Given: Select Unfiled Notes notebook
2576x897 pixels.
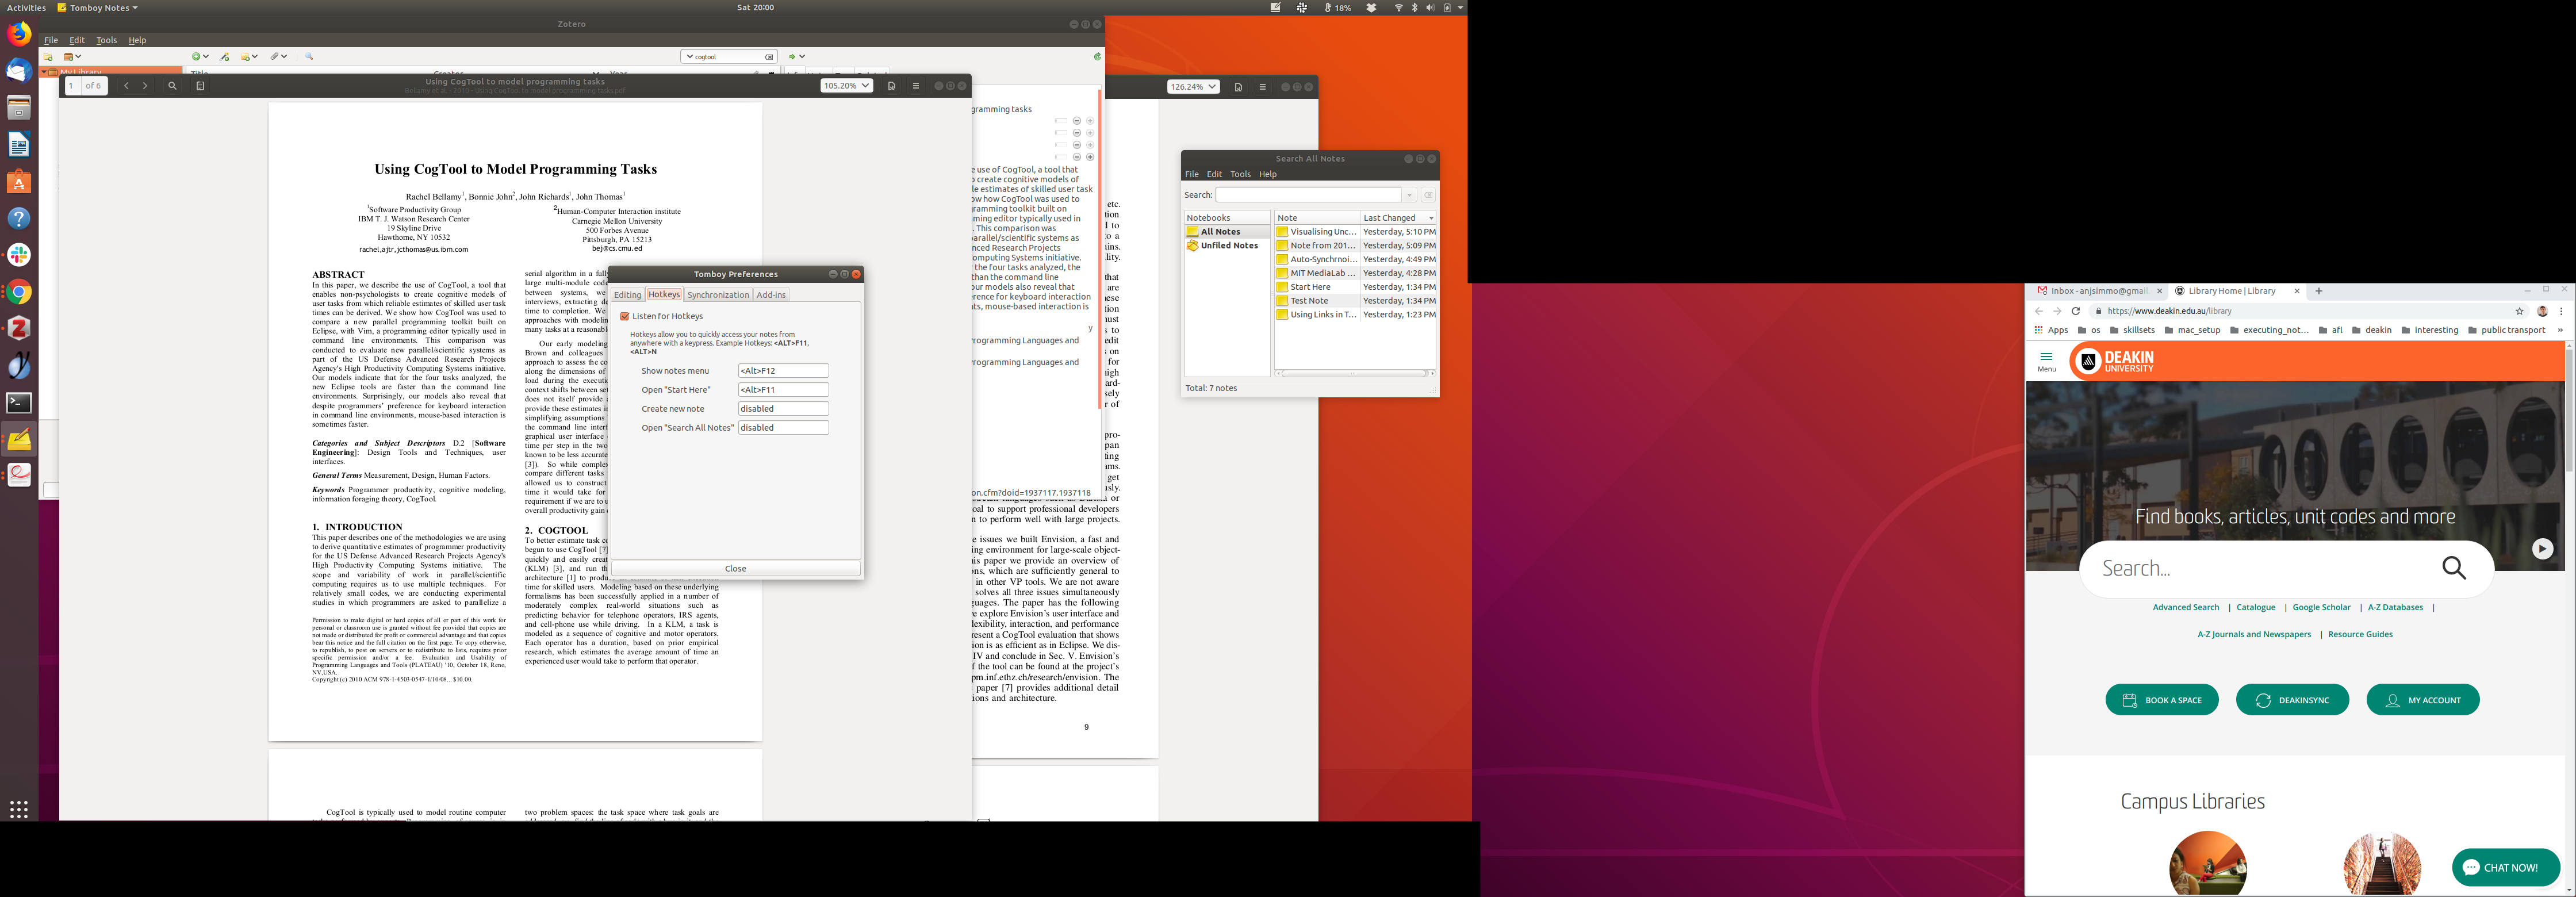Looking at the screenshot, I should coord(1229,246).
